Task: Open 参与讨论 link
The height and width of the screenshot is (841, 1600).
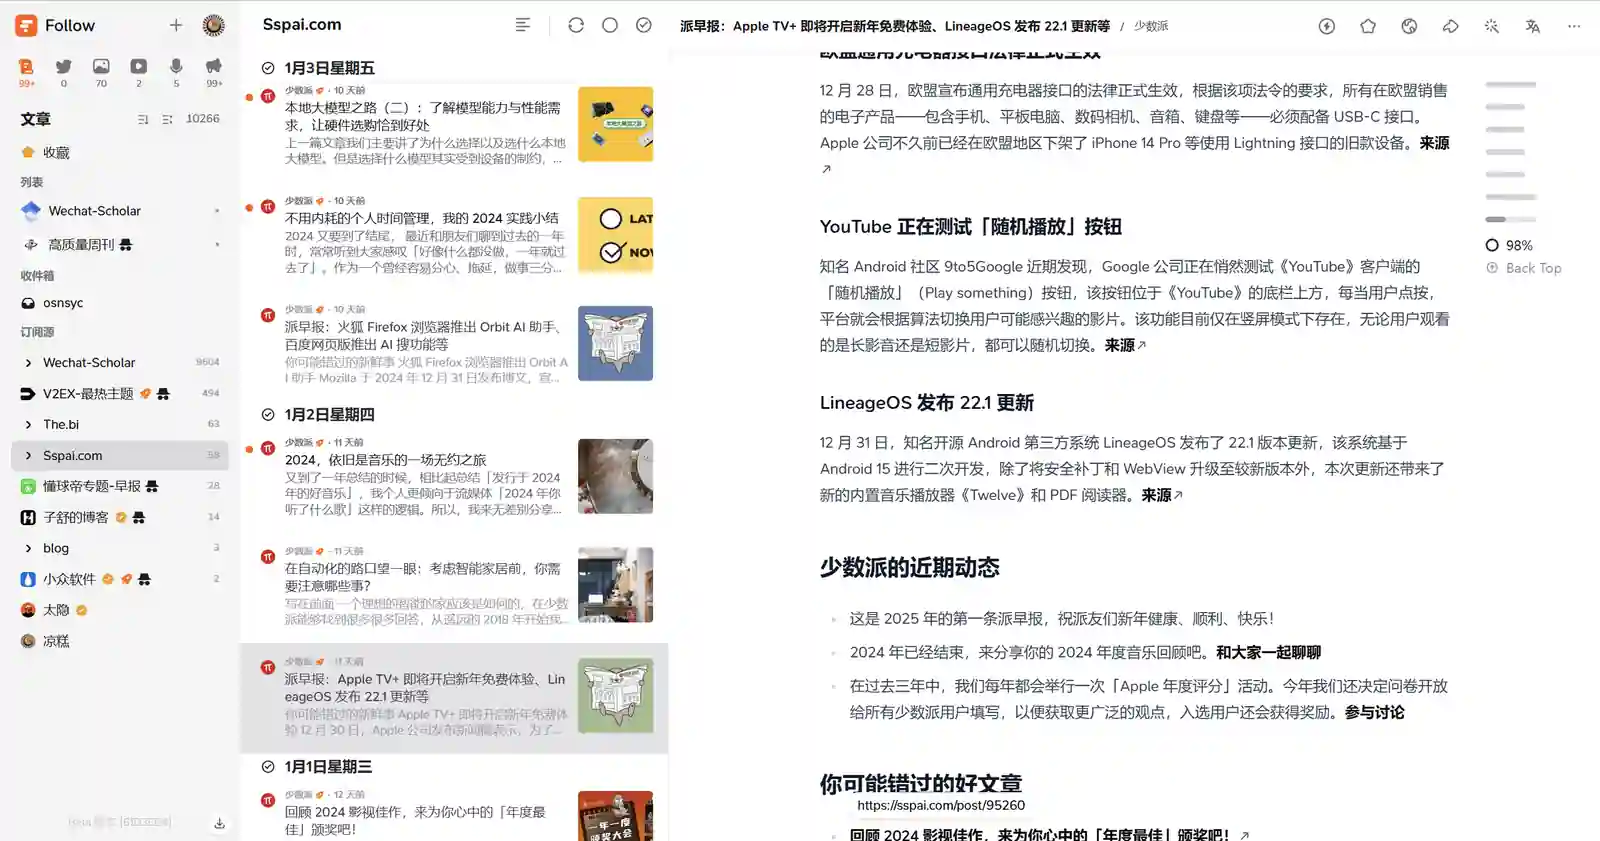Action: point(1375,712)
